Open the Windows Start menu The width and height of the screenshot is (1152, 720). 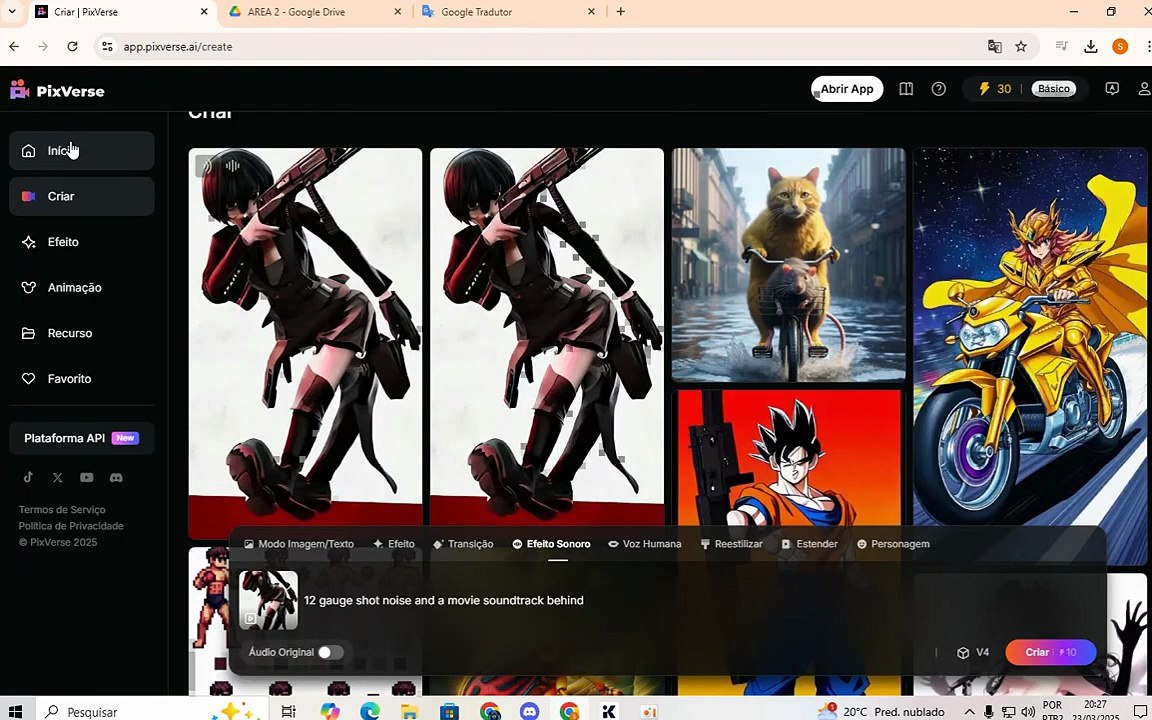(x=15, y=711)
